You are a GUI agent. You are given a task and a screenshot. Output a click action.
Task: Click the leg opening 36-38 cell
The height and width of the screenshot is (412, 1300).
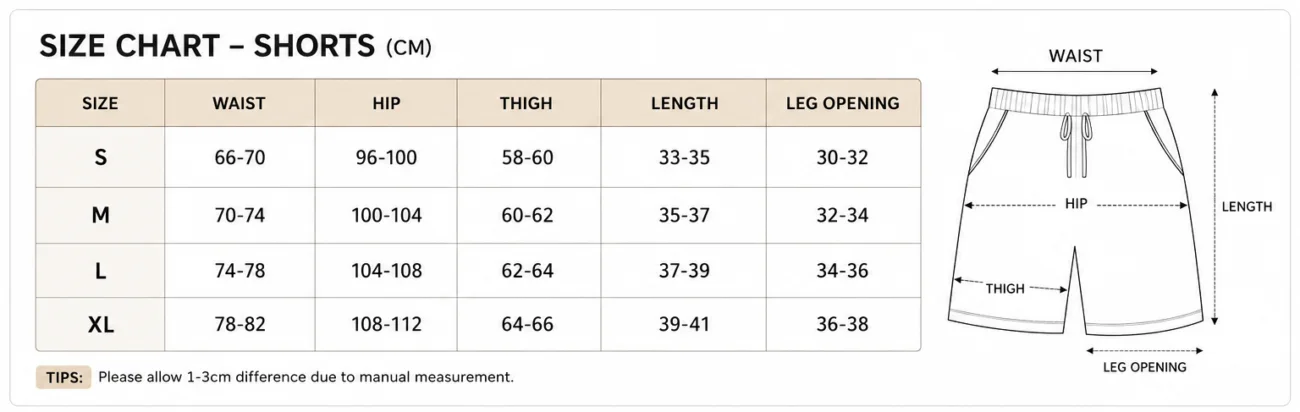pyautogui.click(x=842, y=324)
